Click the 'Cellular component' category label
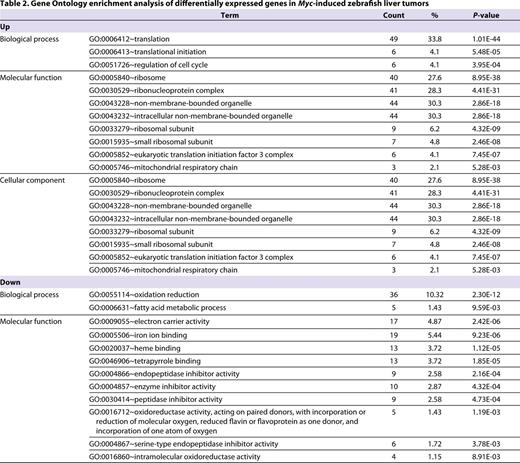This screenshot has height=463, width=520. (32, 180)
